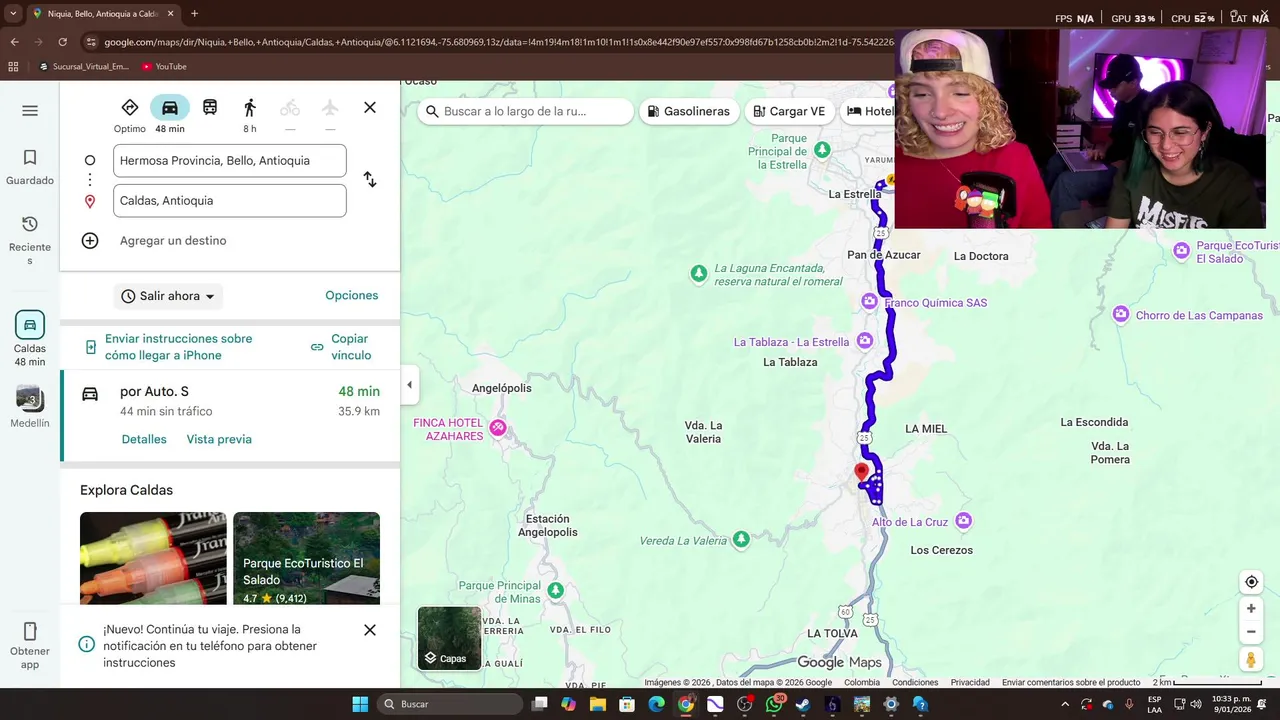Reload the browser page
This screenshot has height=720, width=1280.
pyautogui.click(x=62, y=42)
